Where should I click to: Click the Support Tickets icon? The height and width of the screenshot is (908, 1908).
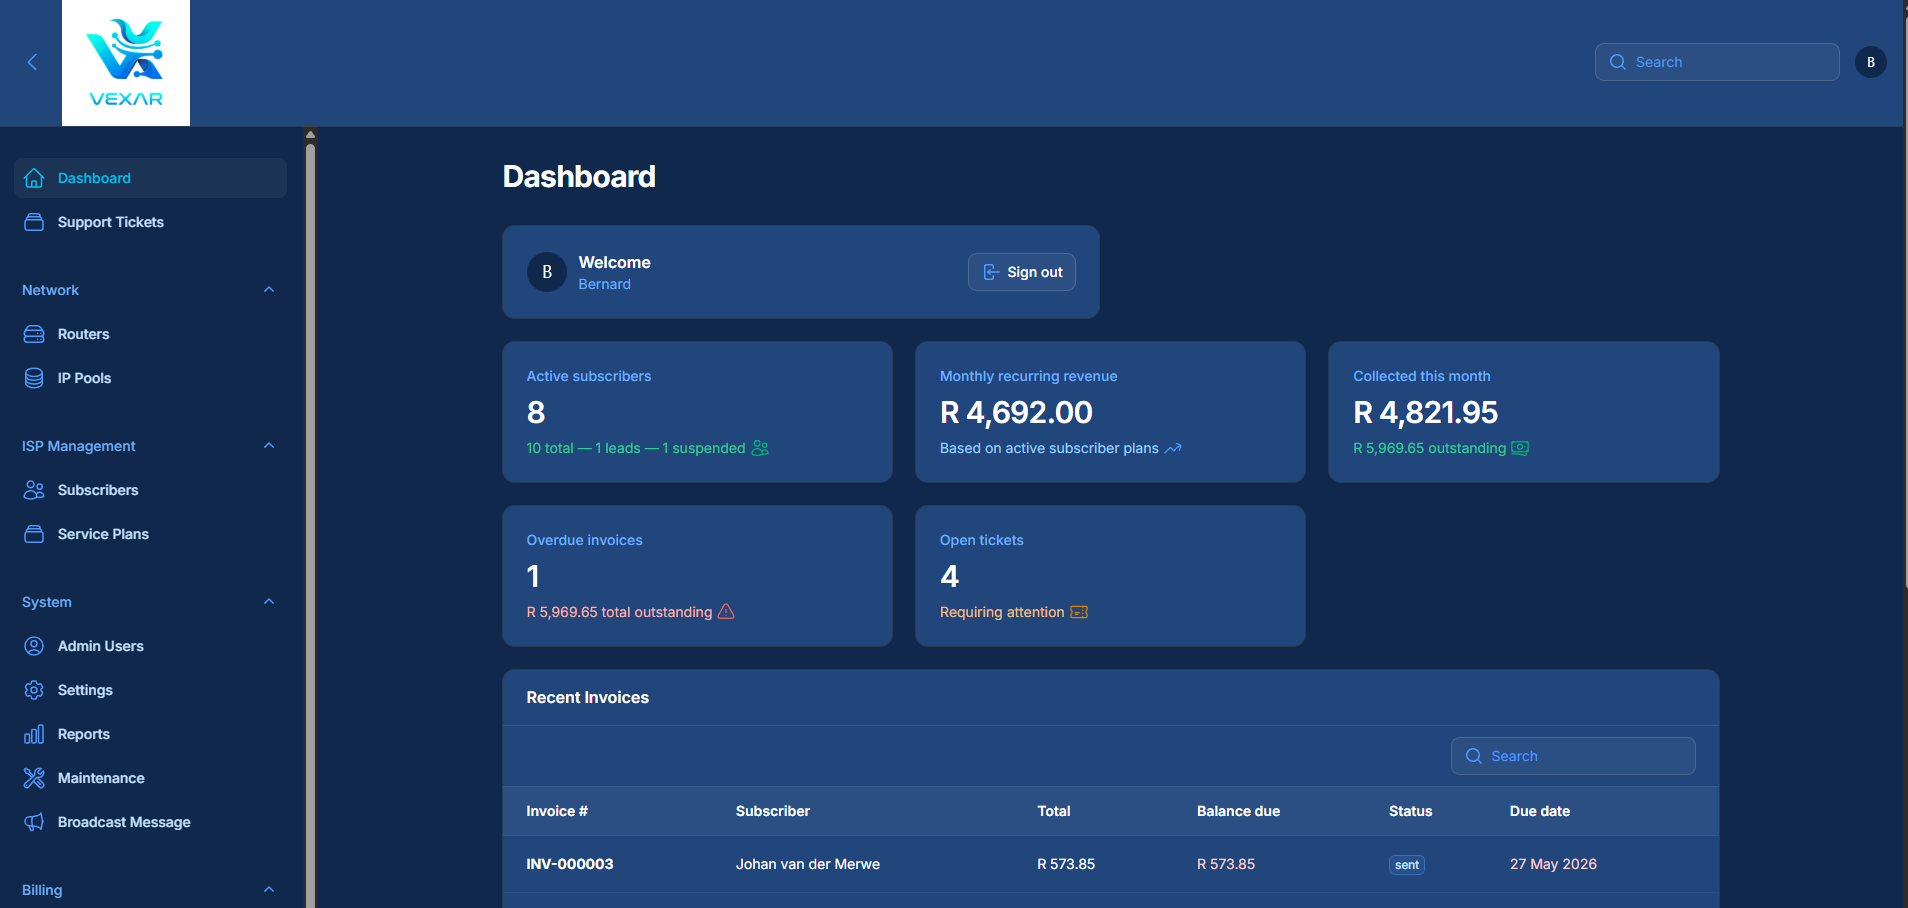(34, 222)
